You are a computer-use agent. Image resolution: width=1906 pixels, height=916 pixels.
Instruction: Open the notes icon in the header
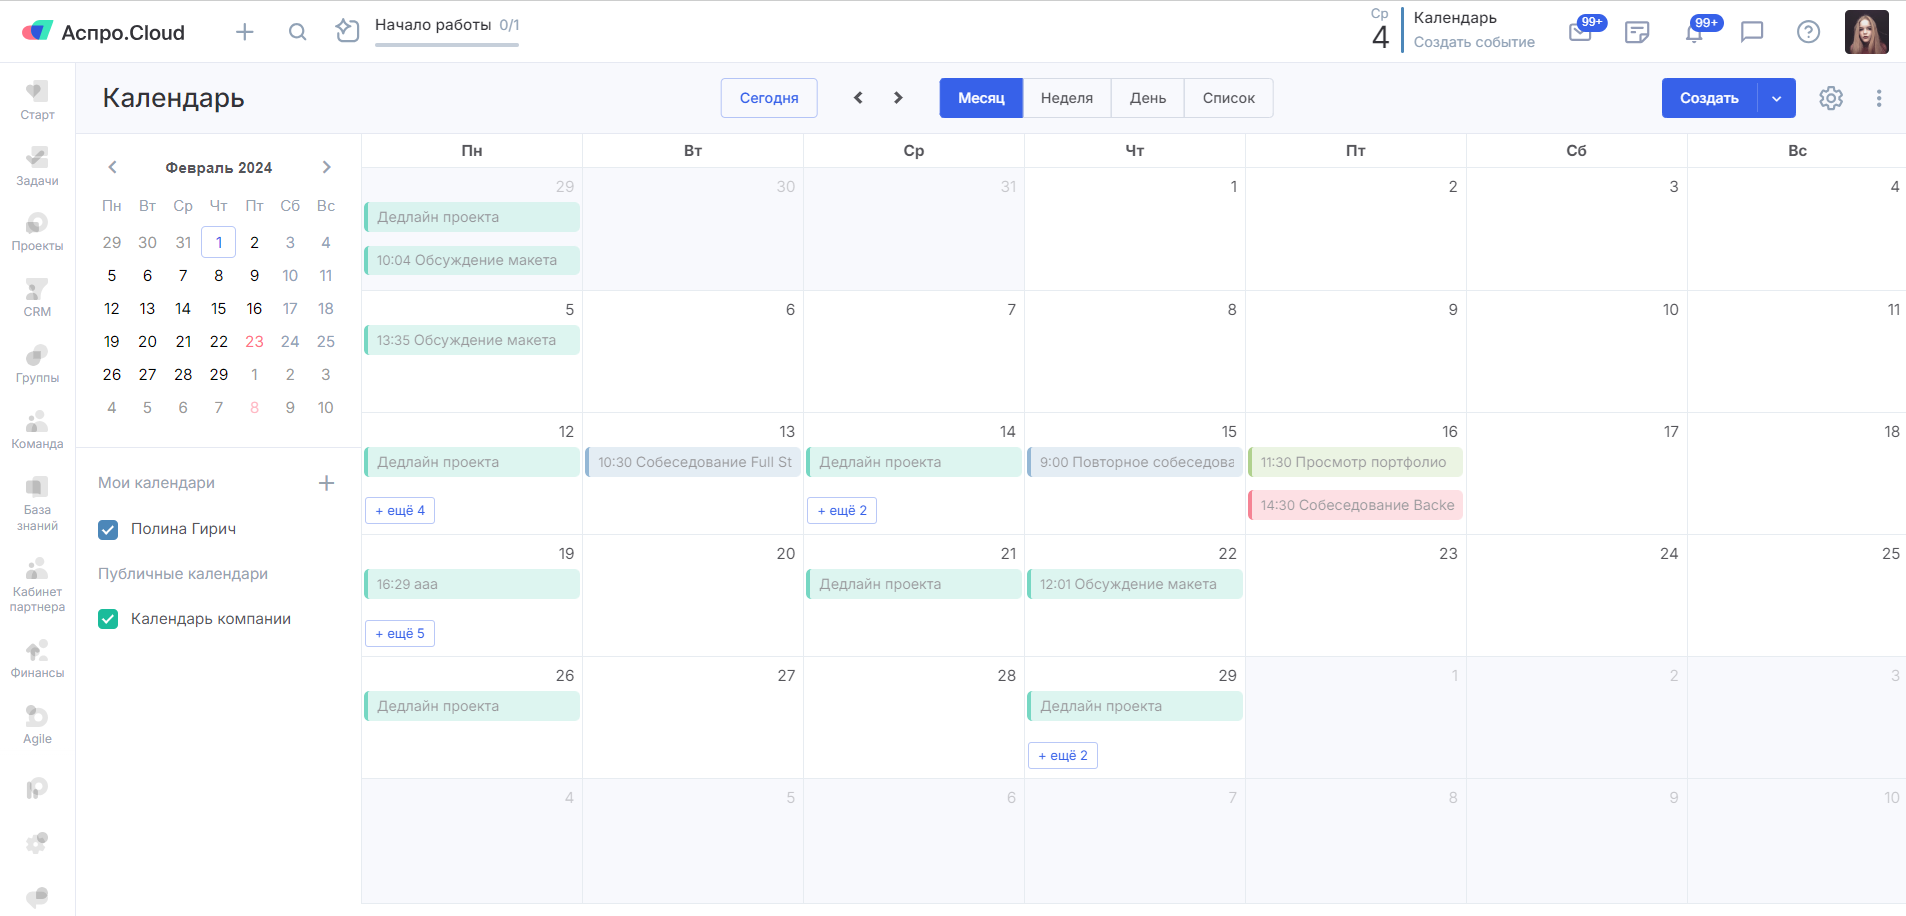[x=1637, y=32]
